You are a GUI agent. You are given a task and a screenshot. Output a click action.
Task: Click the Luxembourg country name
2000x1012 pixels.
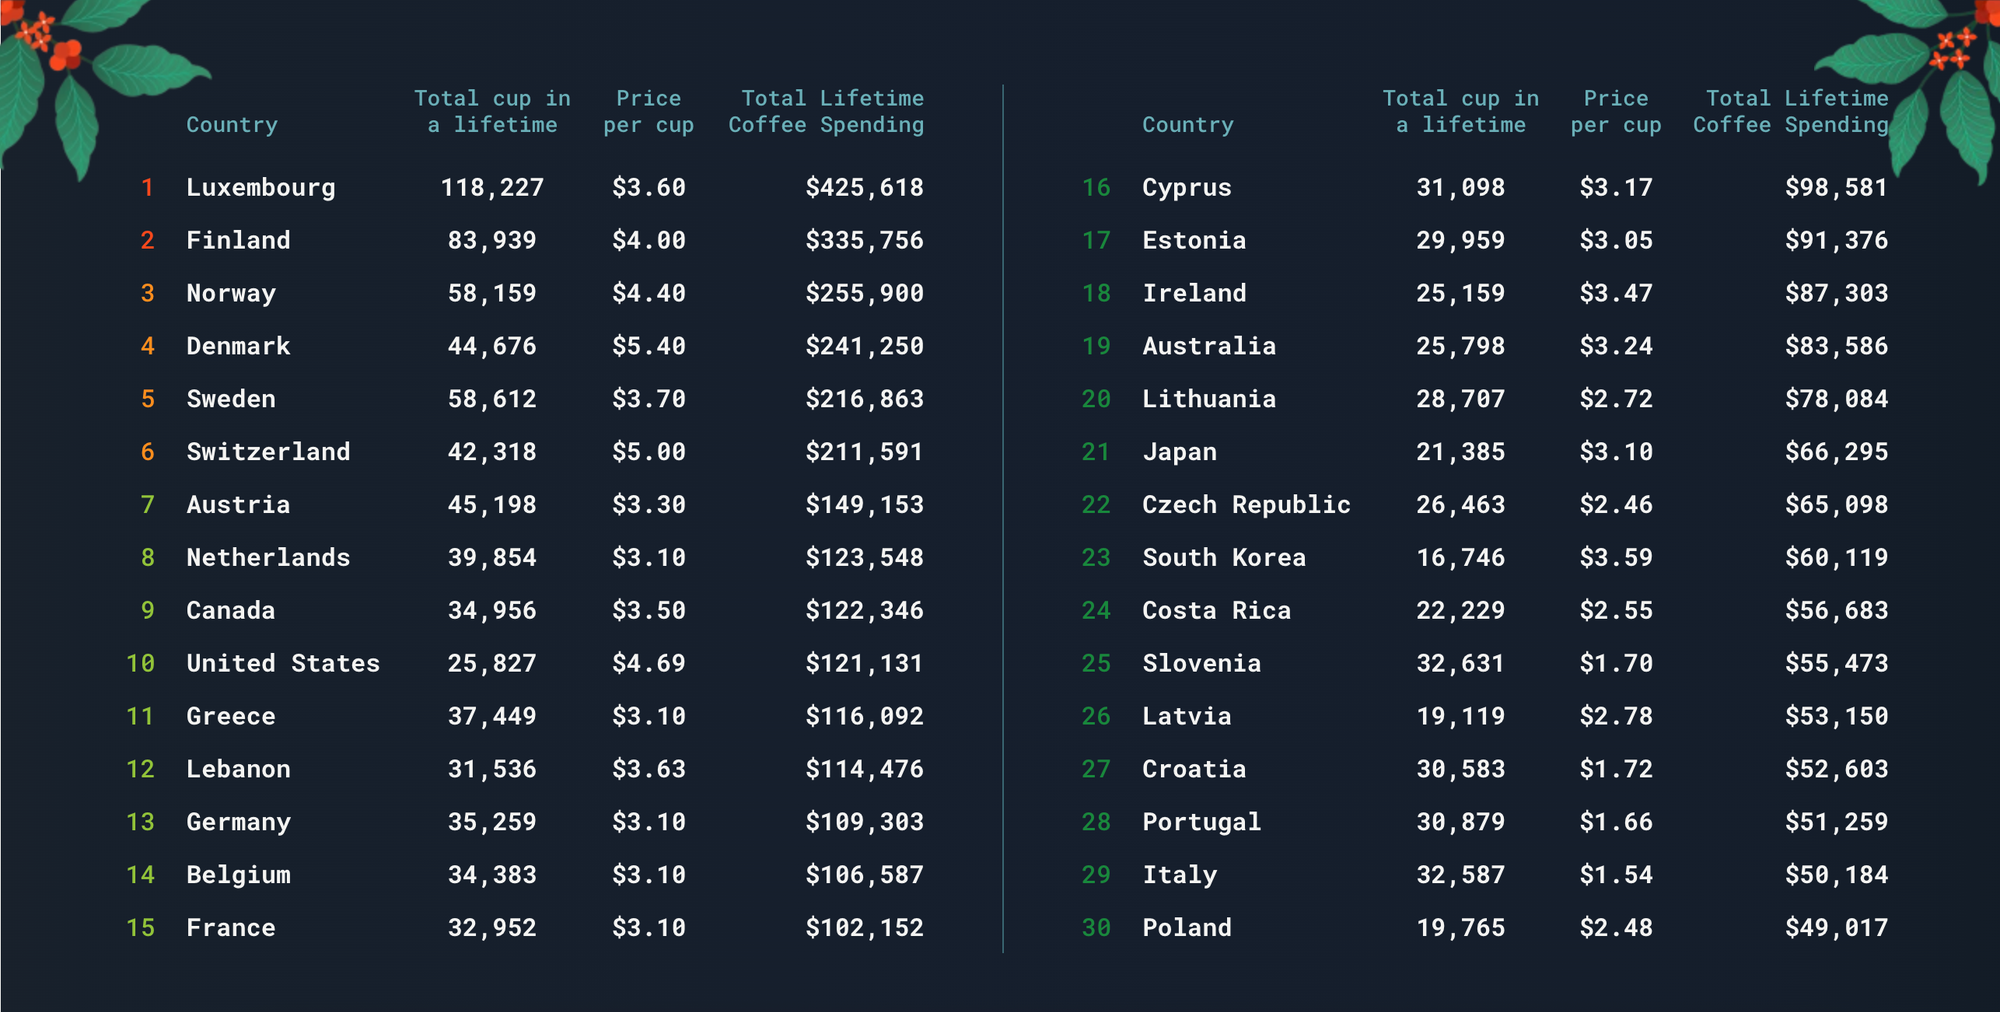[260, 188]
